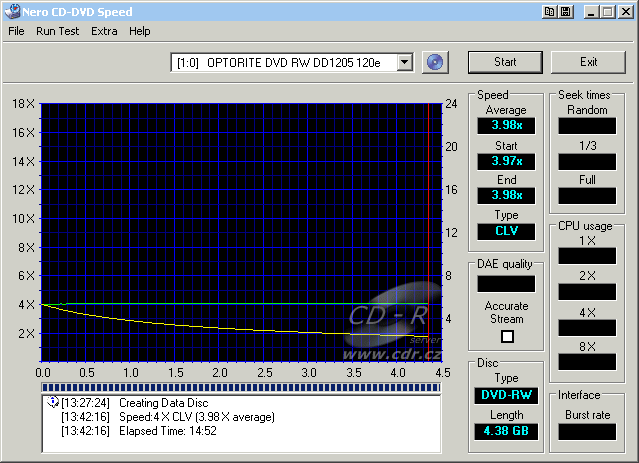
Task: Click the 1/3 seek time field
Action: point(587,161)
